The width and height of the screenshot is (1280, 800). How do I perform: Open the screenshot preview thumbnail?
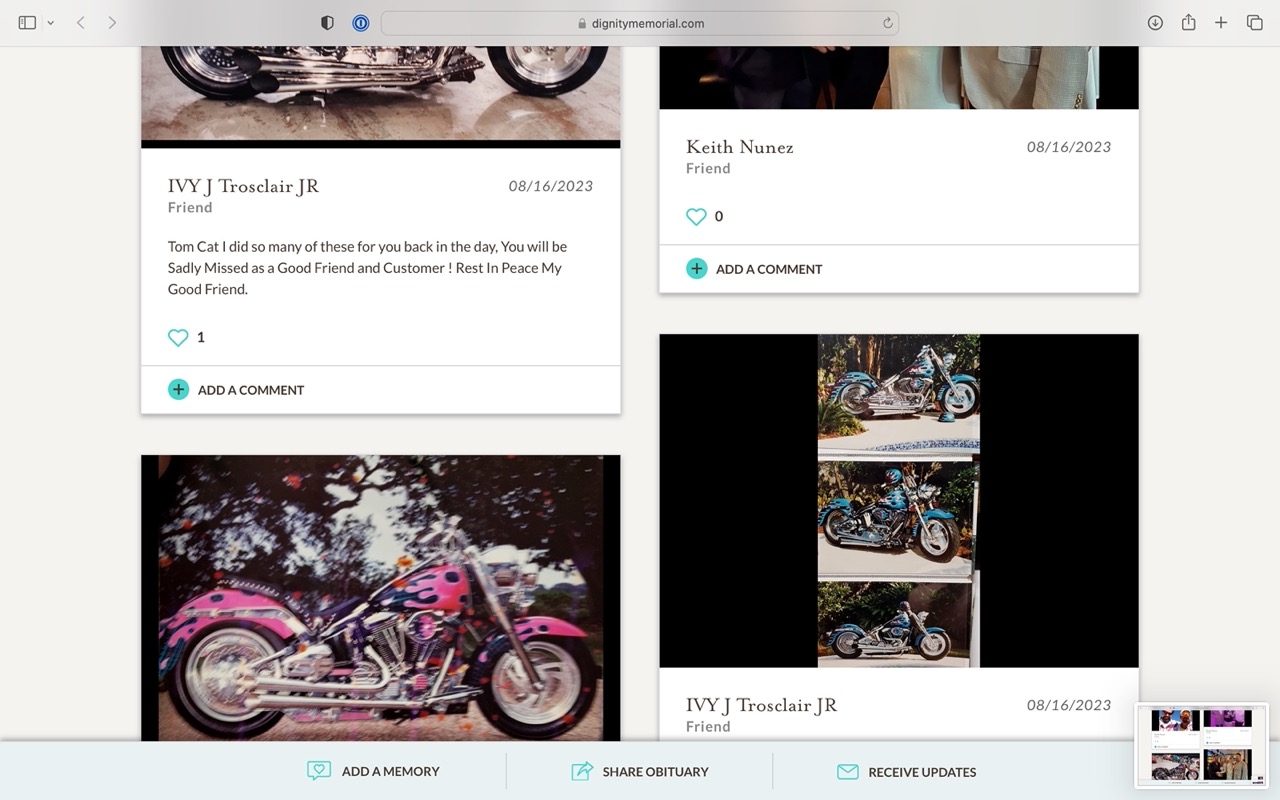(1201, 745)
